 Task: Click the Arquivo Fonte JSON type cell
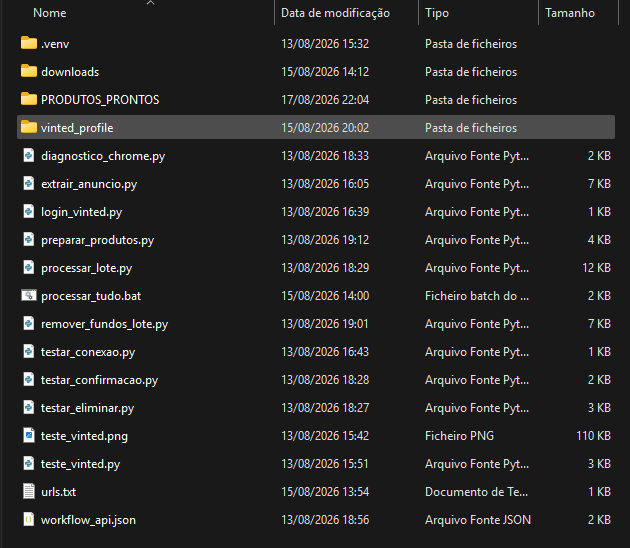[478, 520]
